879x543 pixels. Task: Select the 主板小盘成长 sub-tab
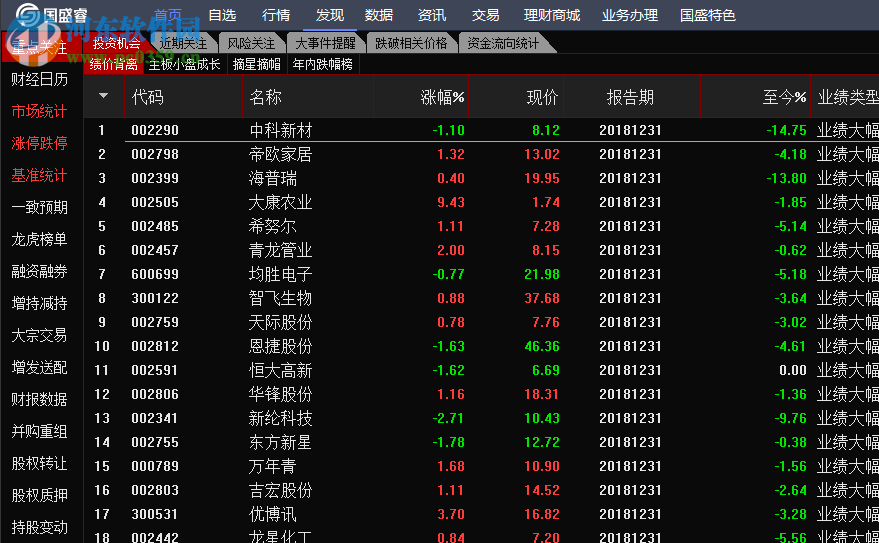click(x=184, y=64)
